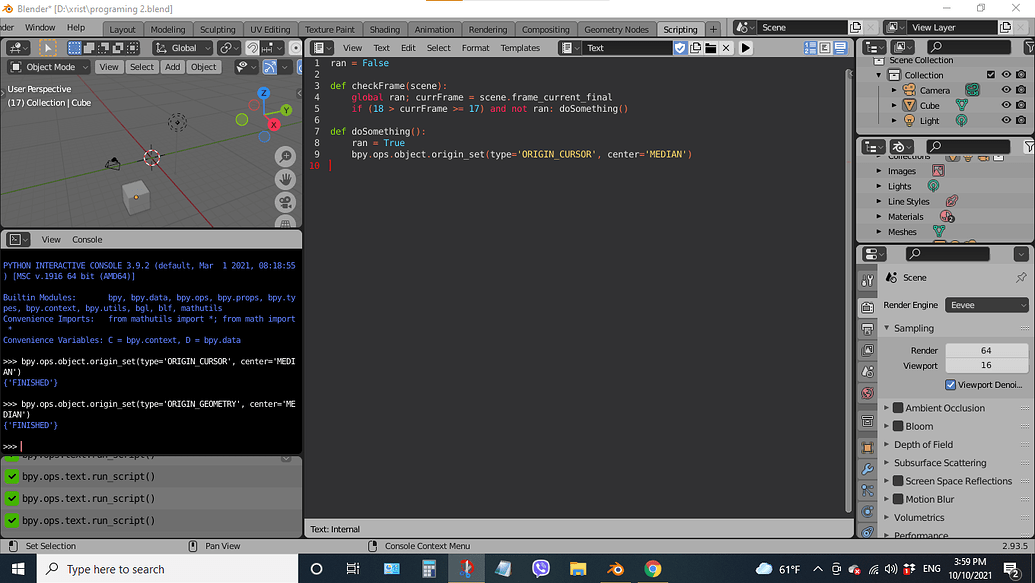The width and height of the screenshot is (1035, 583).
Task: Toggle snapping magnet in viewport
Action: tap(252, 48)
